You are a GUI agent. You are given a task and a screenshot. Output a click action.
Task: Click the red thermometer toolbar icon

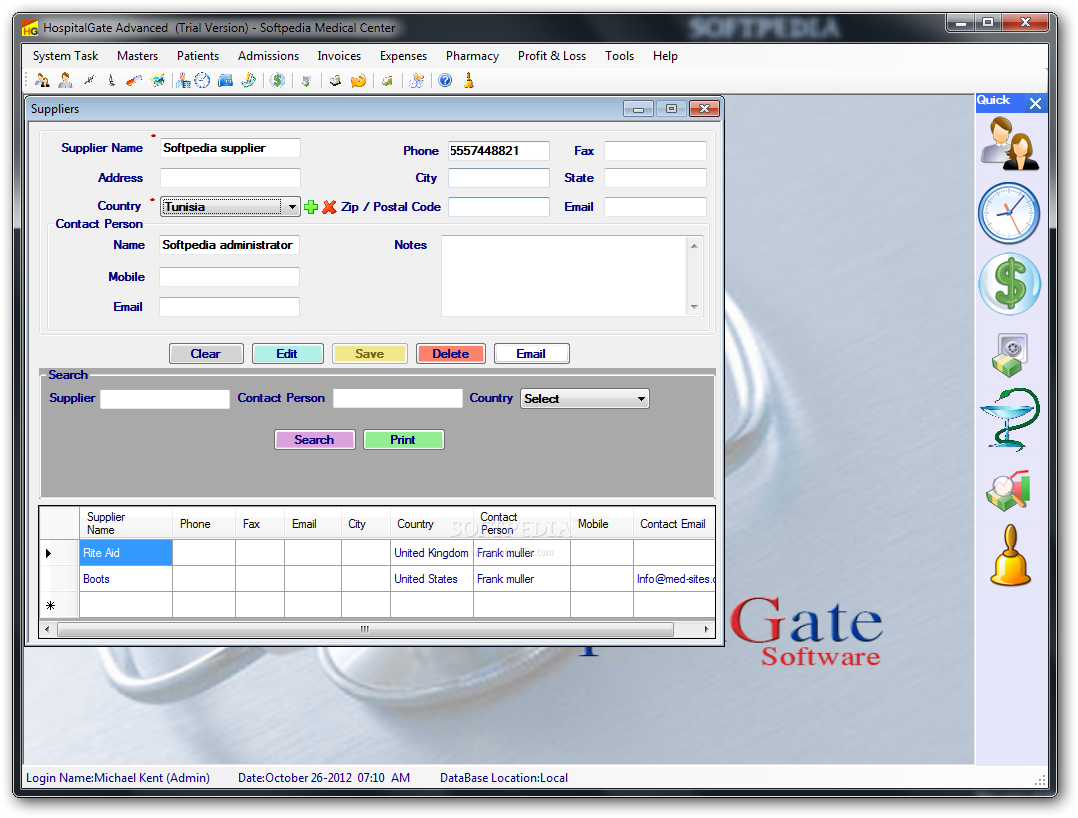coord(134,80)
